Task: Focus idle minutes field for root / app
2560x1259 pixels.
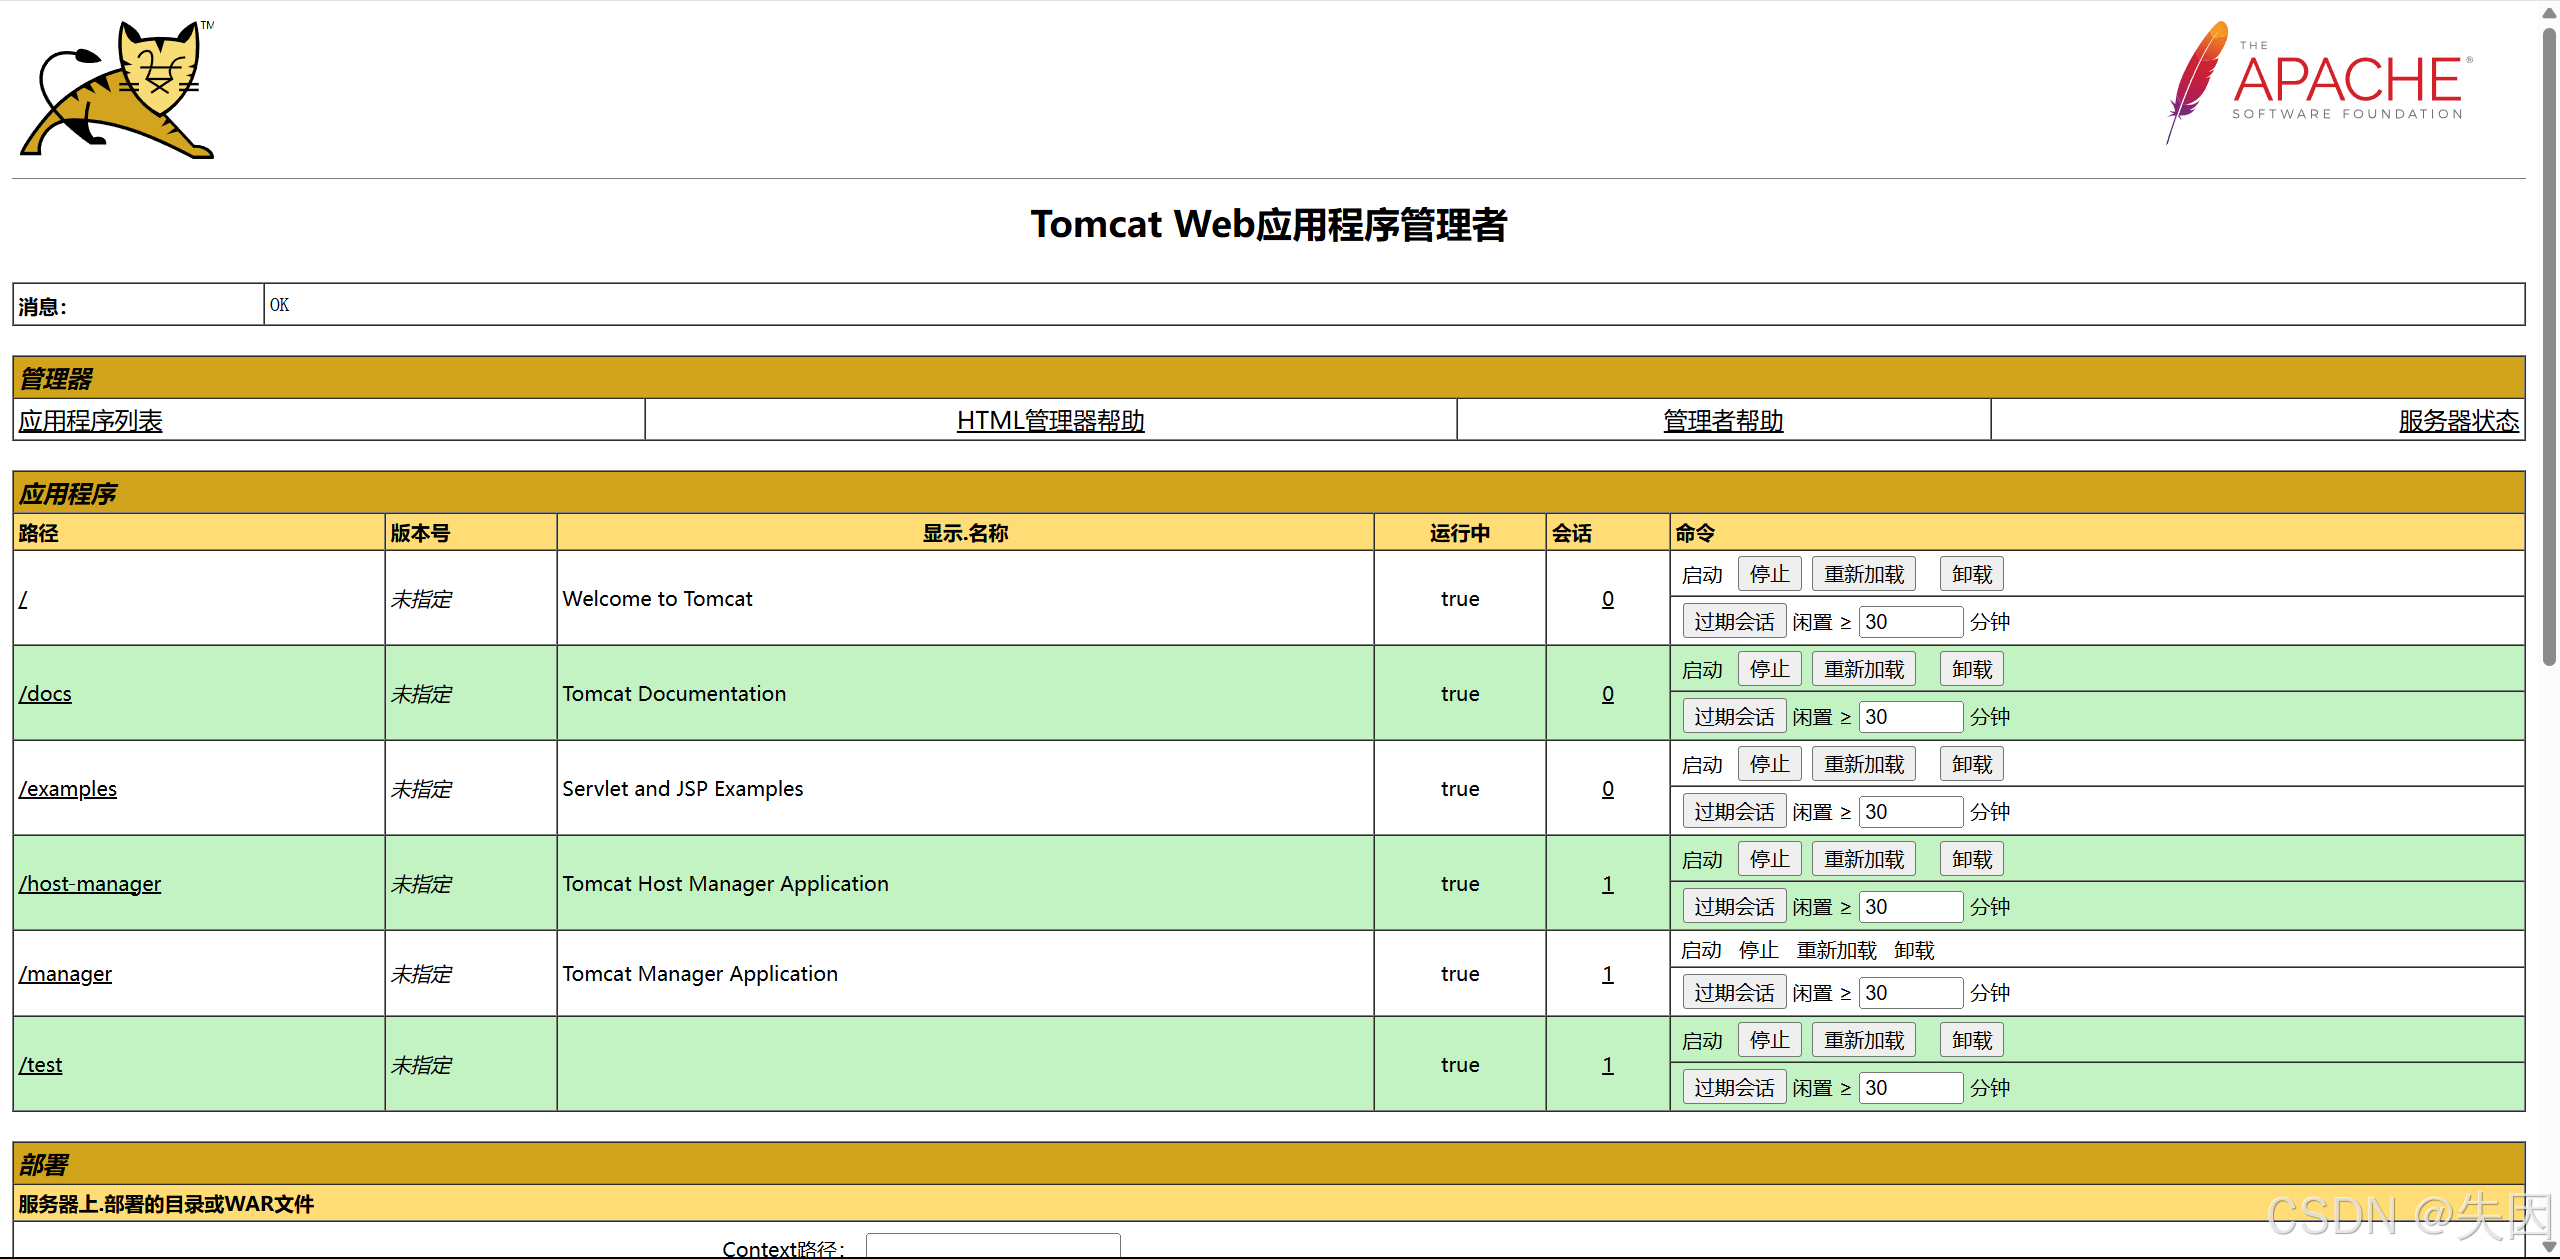Action: (1910, 621)
